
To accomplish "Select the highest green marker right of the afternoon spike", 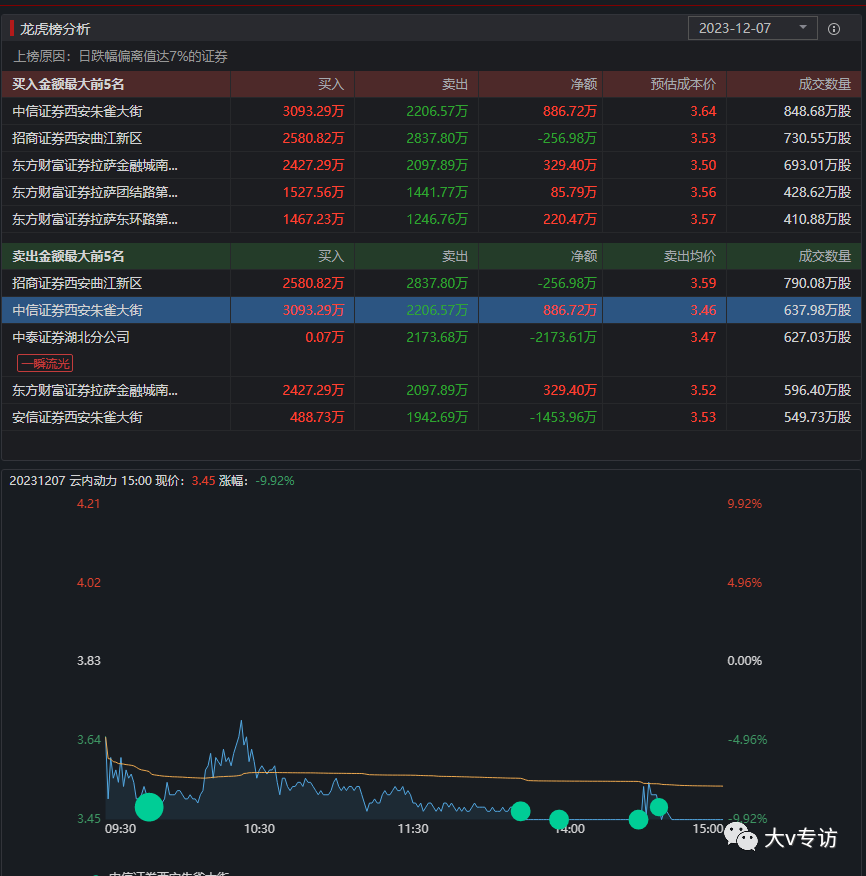I will pyautogui.click(x=659, y=807).
